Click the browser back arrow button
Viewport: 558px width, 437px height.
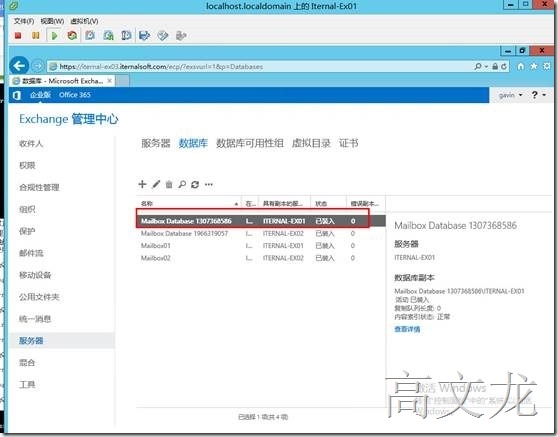19,66
